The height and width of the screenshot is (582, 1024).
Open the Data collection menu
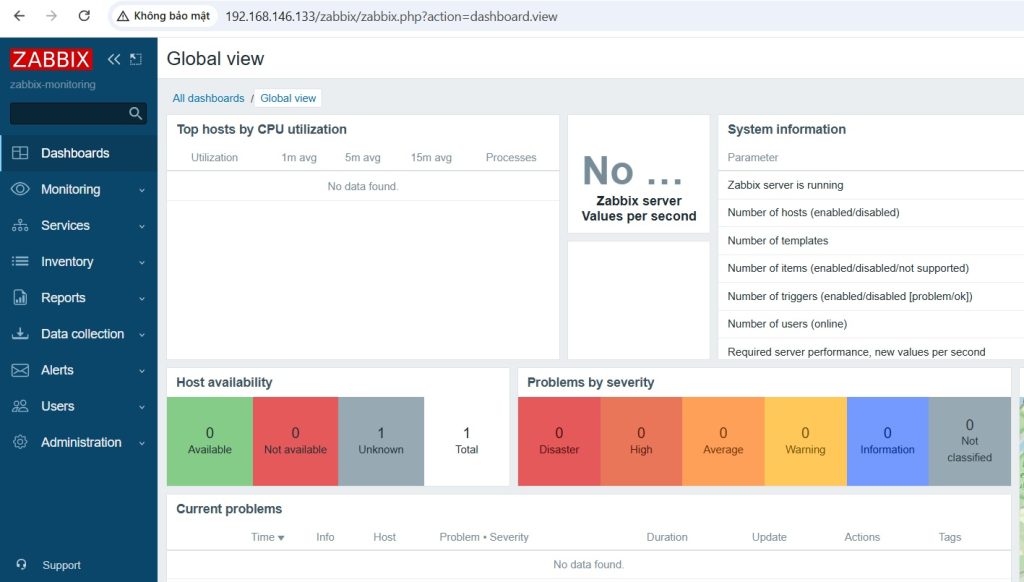[x=82, y=334]
